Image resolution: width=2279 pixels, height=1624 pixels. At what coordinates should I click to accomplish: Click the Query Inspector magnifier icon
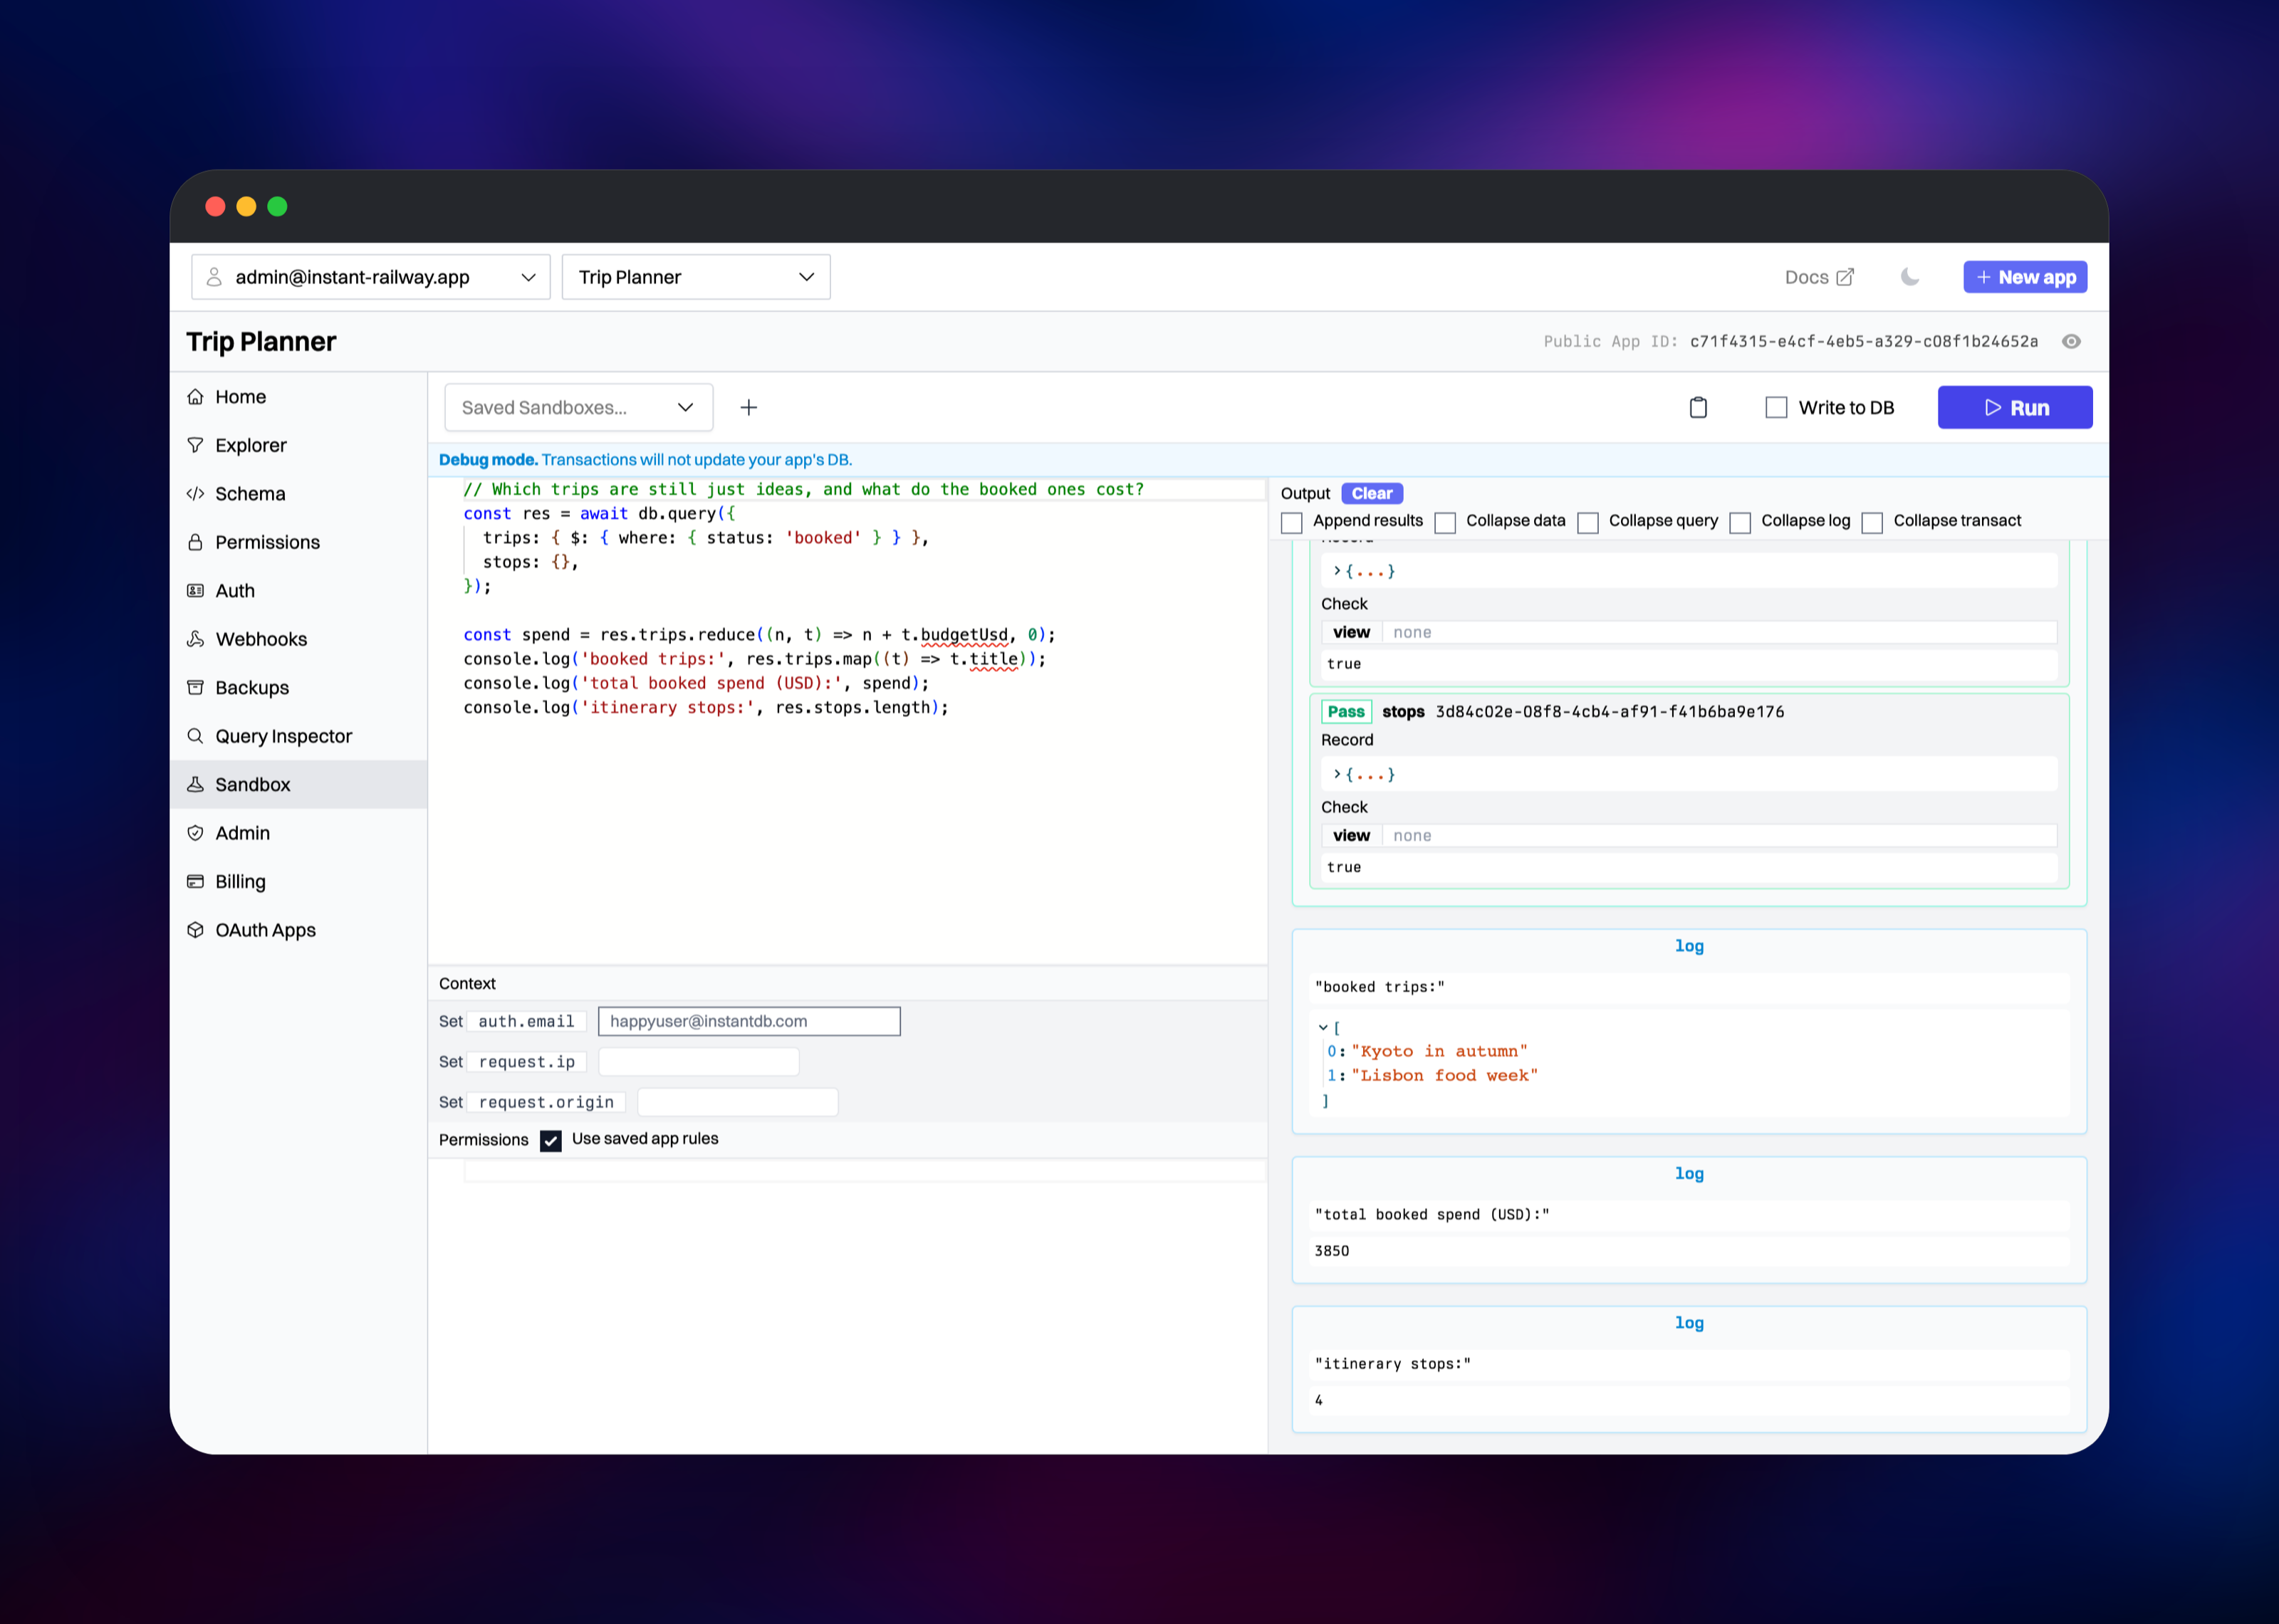click(x=195, y=736)
